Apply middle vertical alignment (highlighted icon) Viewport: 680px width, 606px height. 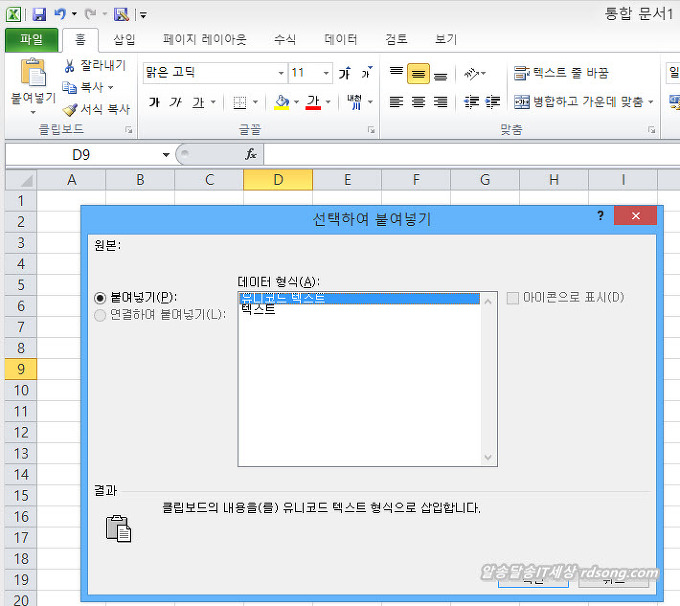coord(418,73)
